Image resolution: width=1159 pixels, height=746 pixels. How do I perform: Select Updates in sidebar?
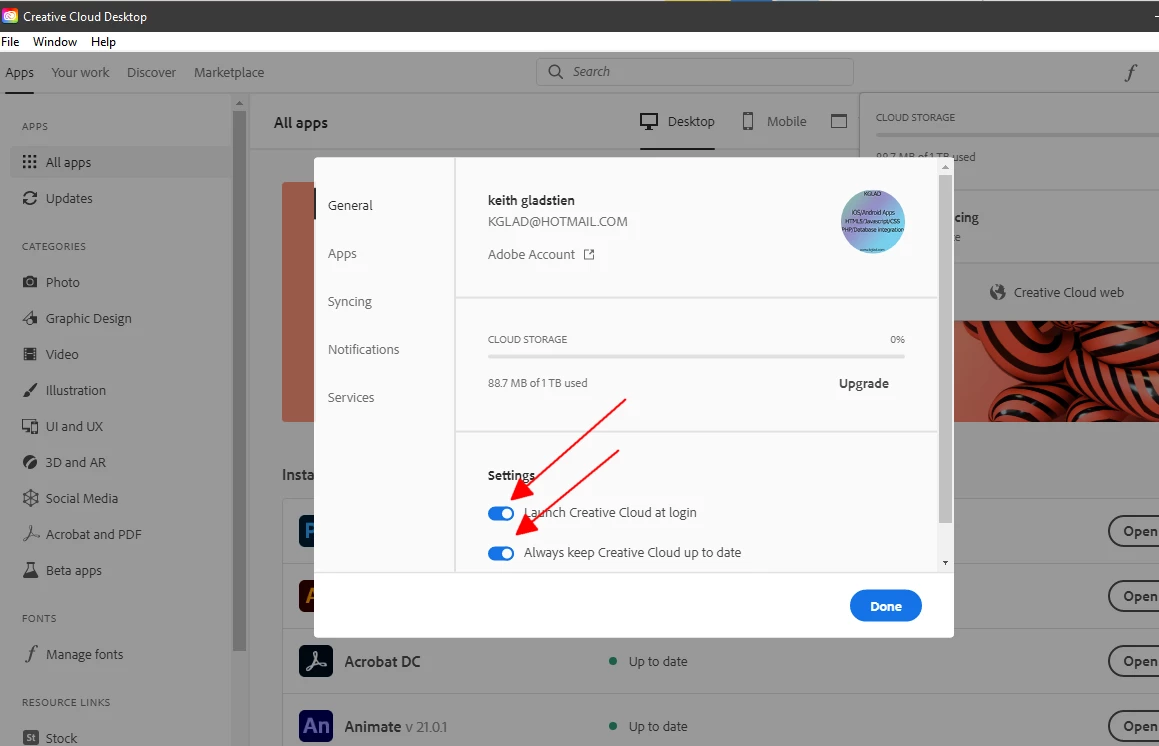point(120,198)
